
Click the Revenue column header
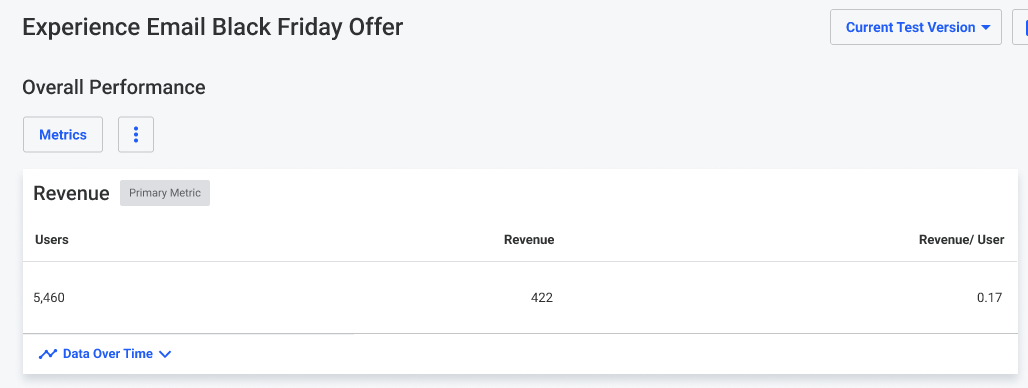[529, 240]
